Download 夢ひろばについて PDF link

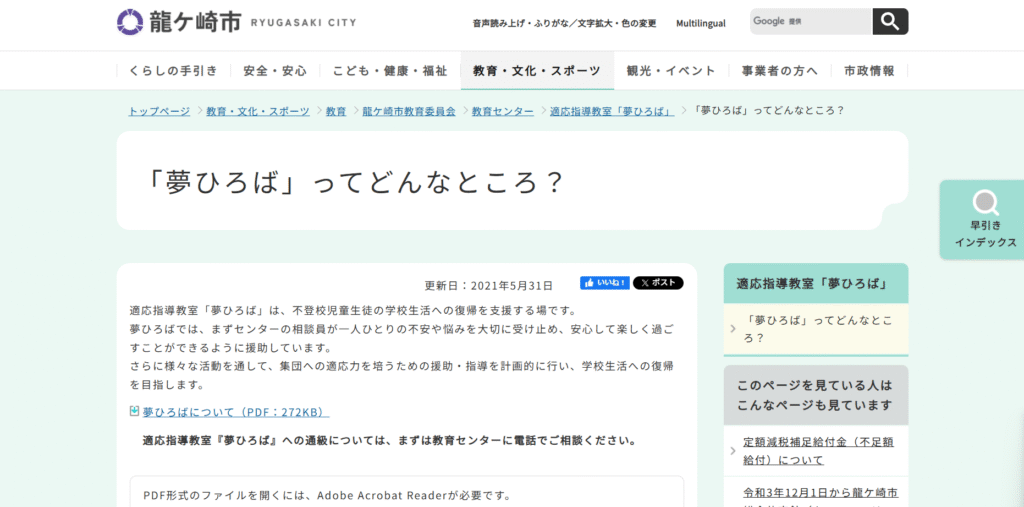coord(235,412)
